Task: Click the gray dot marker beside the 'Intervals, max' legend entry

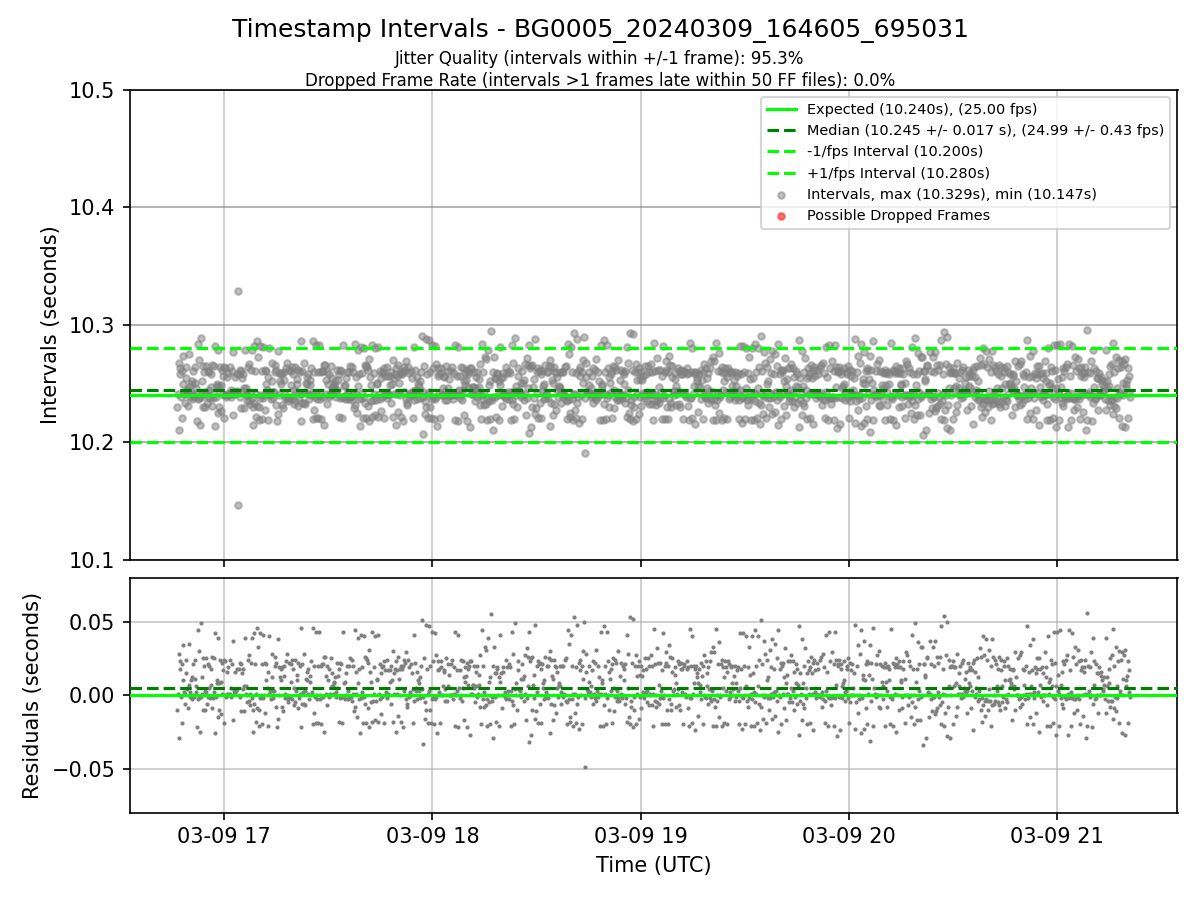Action: pos(782,195)
